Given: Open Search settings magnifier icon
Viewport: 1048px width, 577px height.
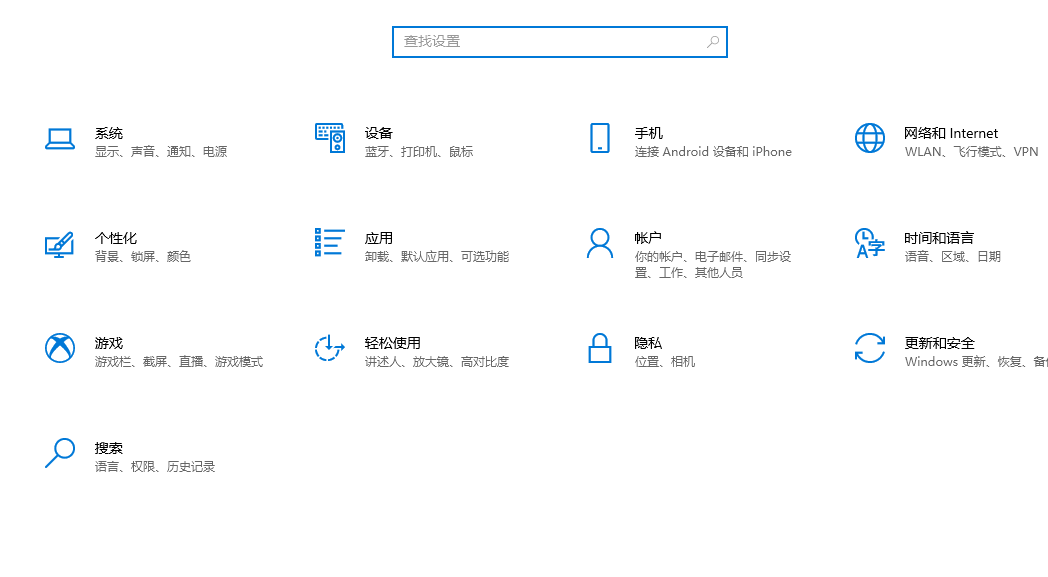Looking at the screenshot, I should point(60,454).
